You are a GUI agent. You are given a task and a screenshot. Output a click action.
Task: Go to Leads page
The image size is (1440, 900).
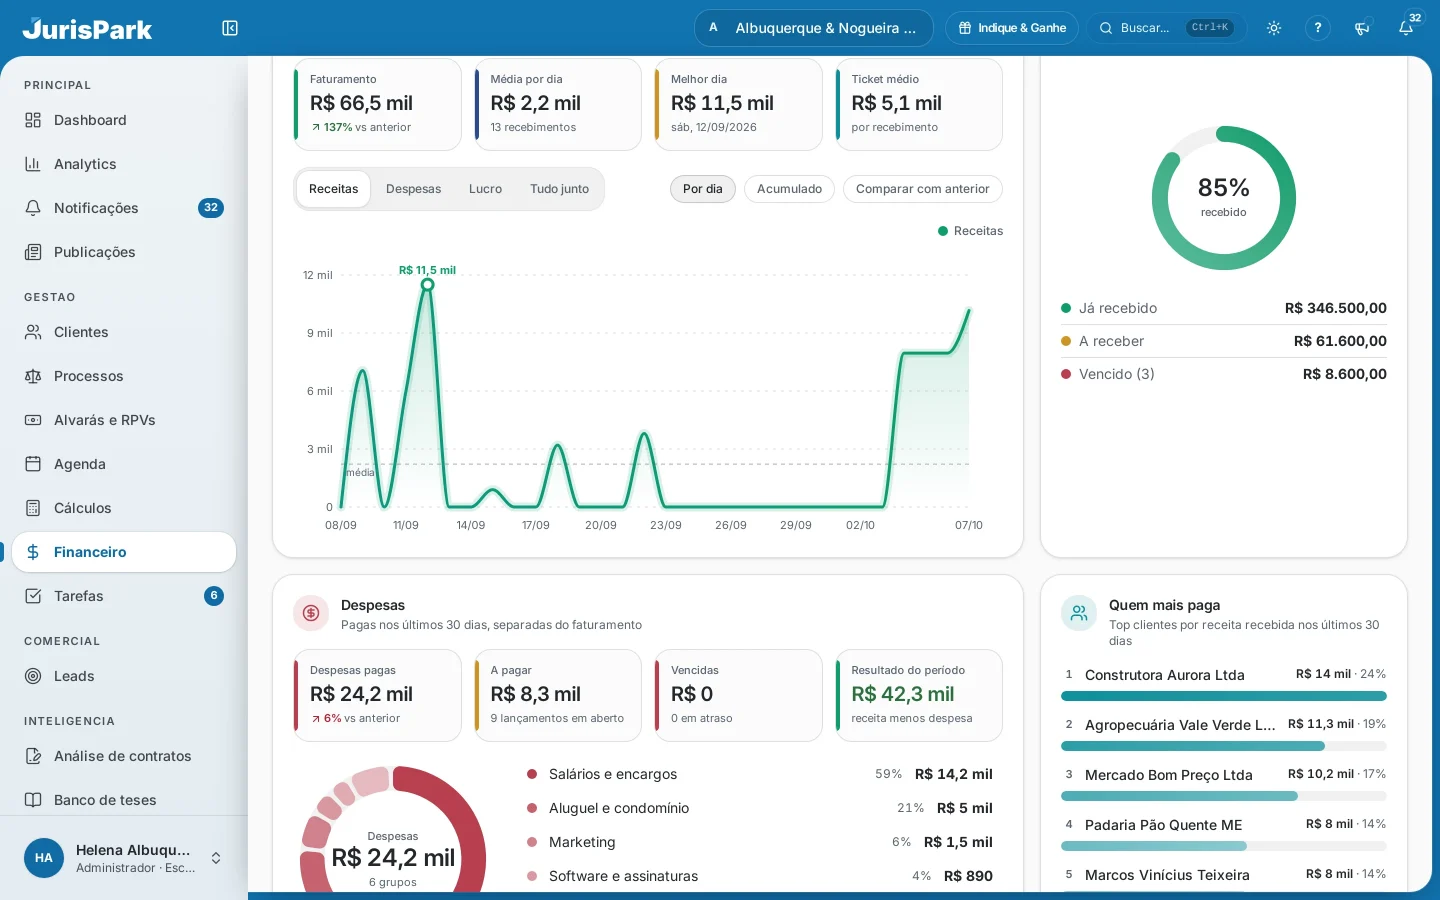[124, 676]
